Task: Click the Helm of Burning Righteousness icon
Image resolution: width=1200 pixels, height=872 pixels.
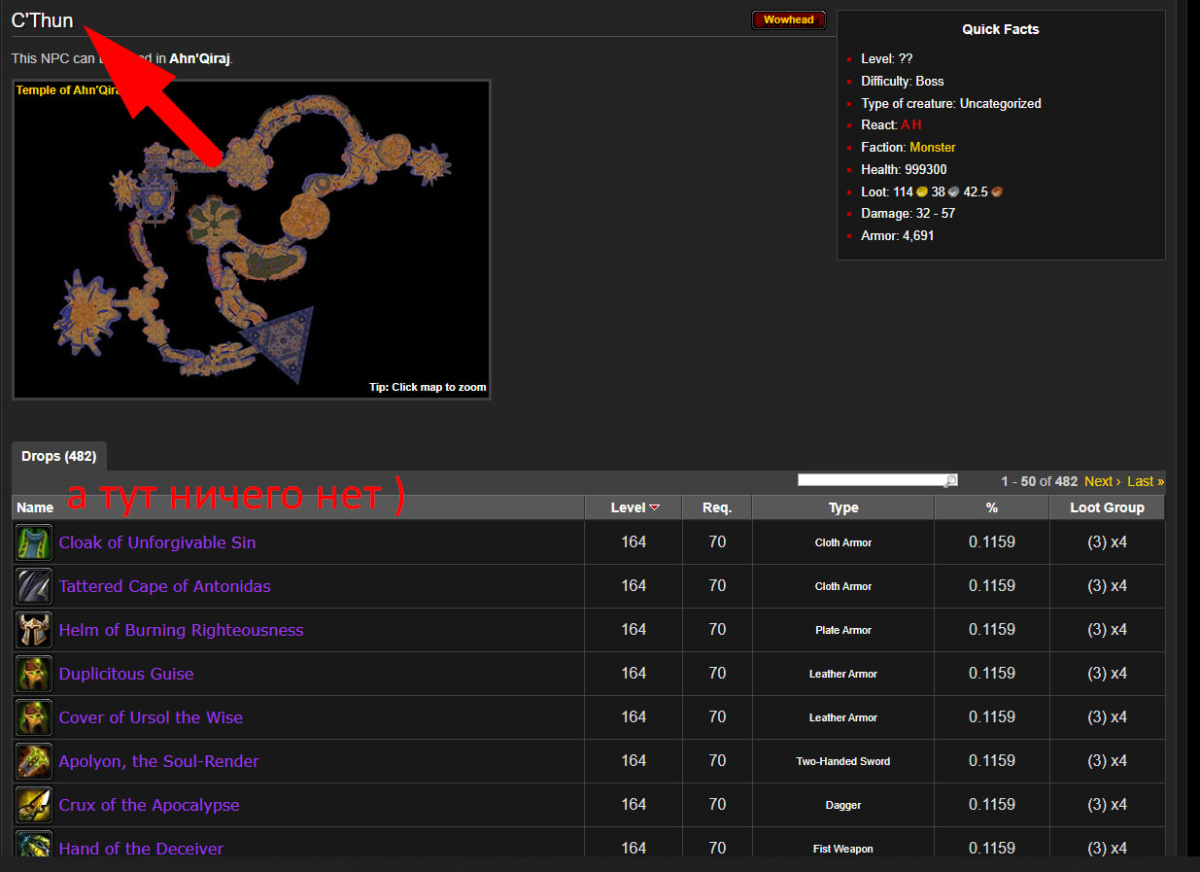Action: click(33, 630)
